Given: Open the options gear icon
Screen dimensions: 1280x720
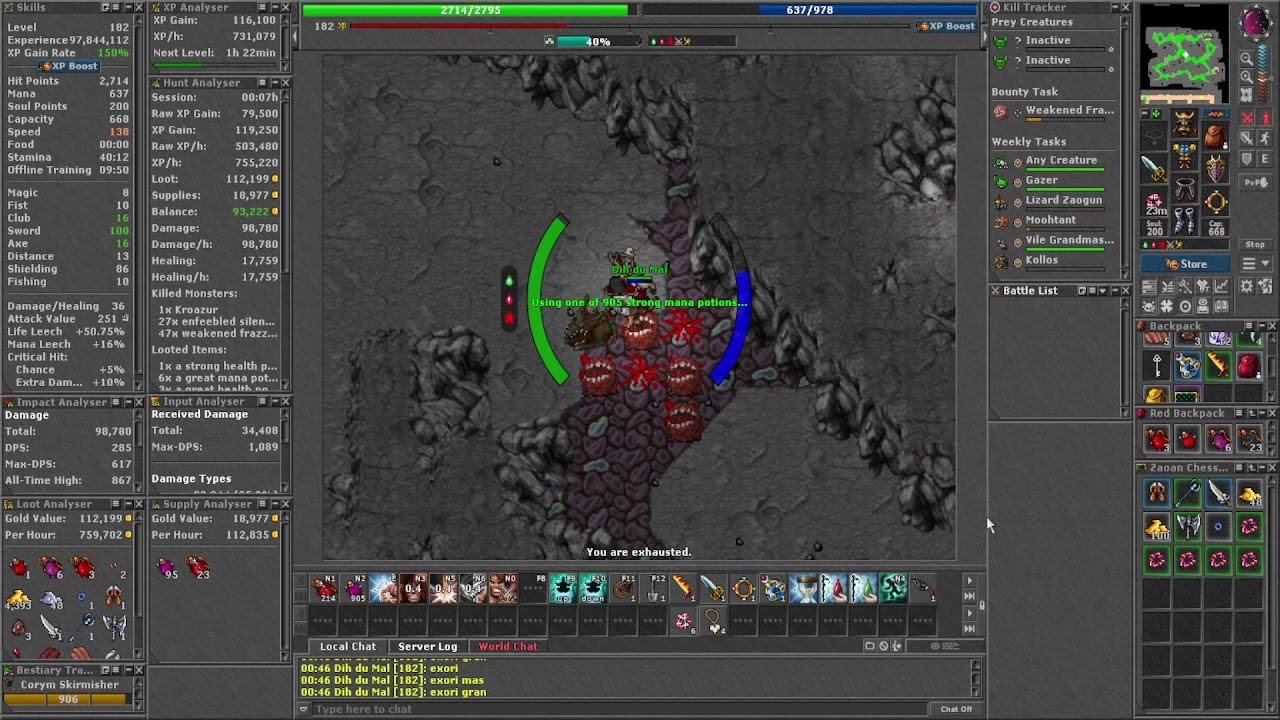Looking at the screenshot, I should point(1246,285).
